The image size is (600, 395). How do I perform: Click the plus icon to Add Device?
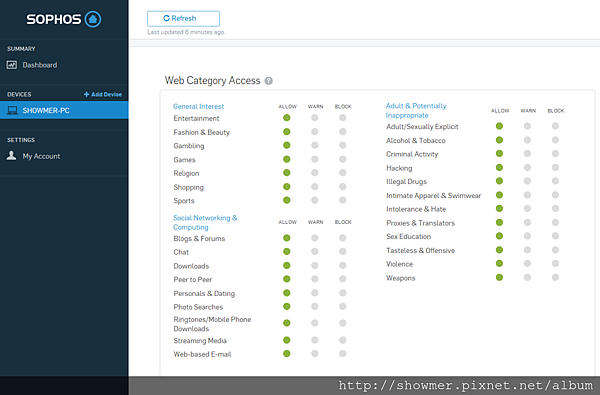86,94
